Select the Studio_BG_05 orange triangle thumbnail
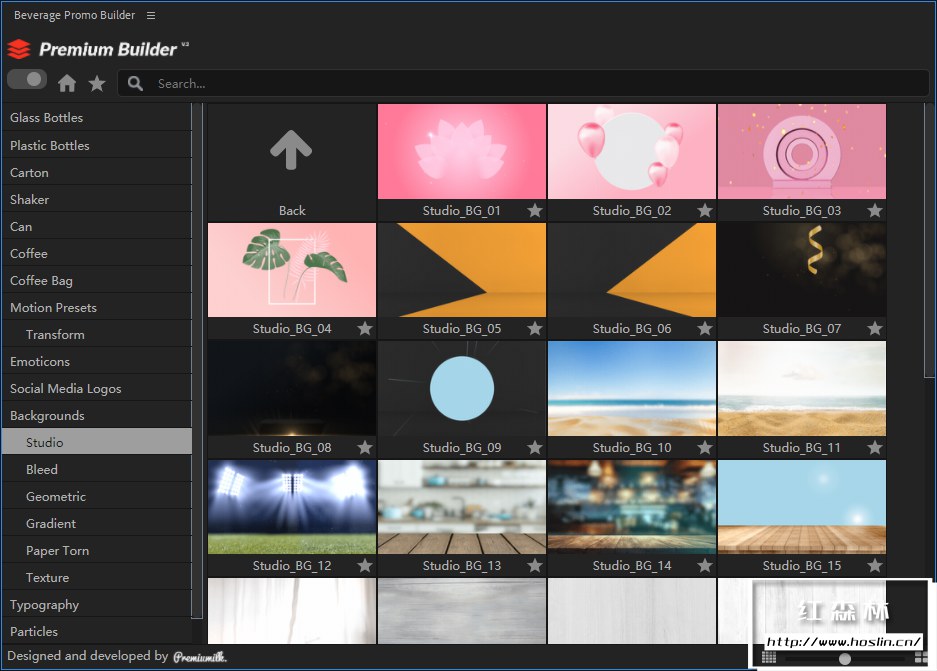 pos(462,269)
